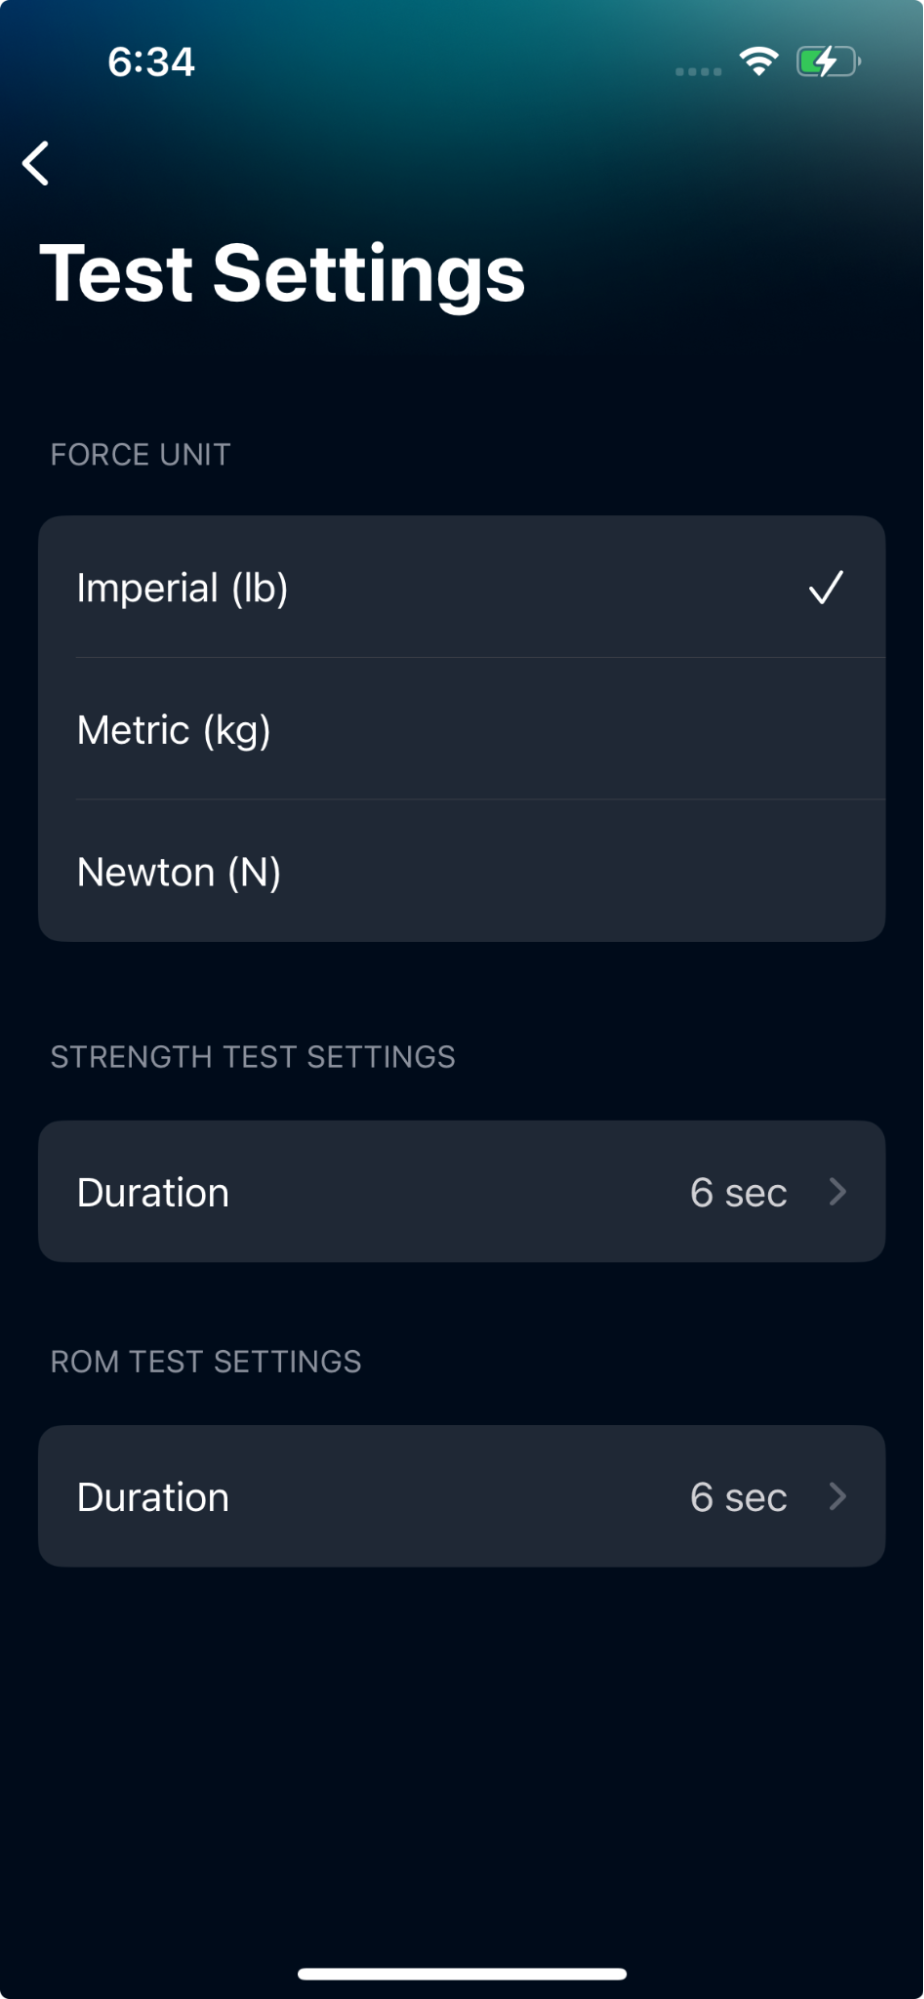Click the battery charging icon
This screenshot has width=924, height=1999.
coord(827,62)
